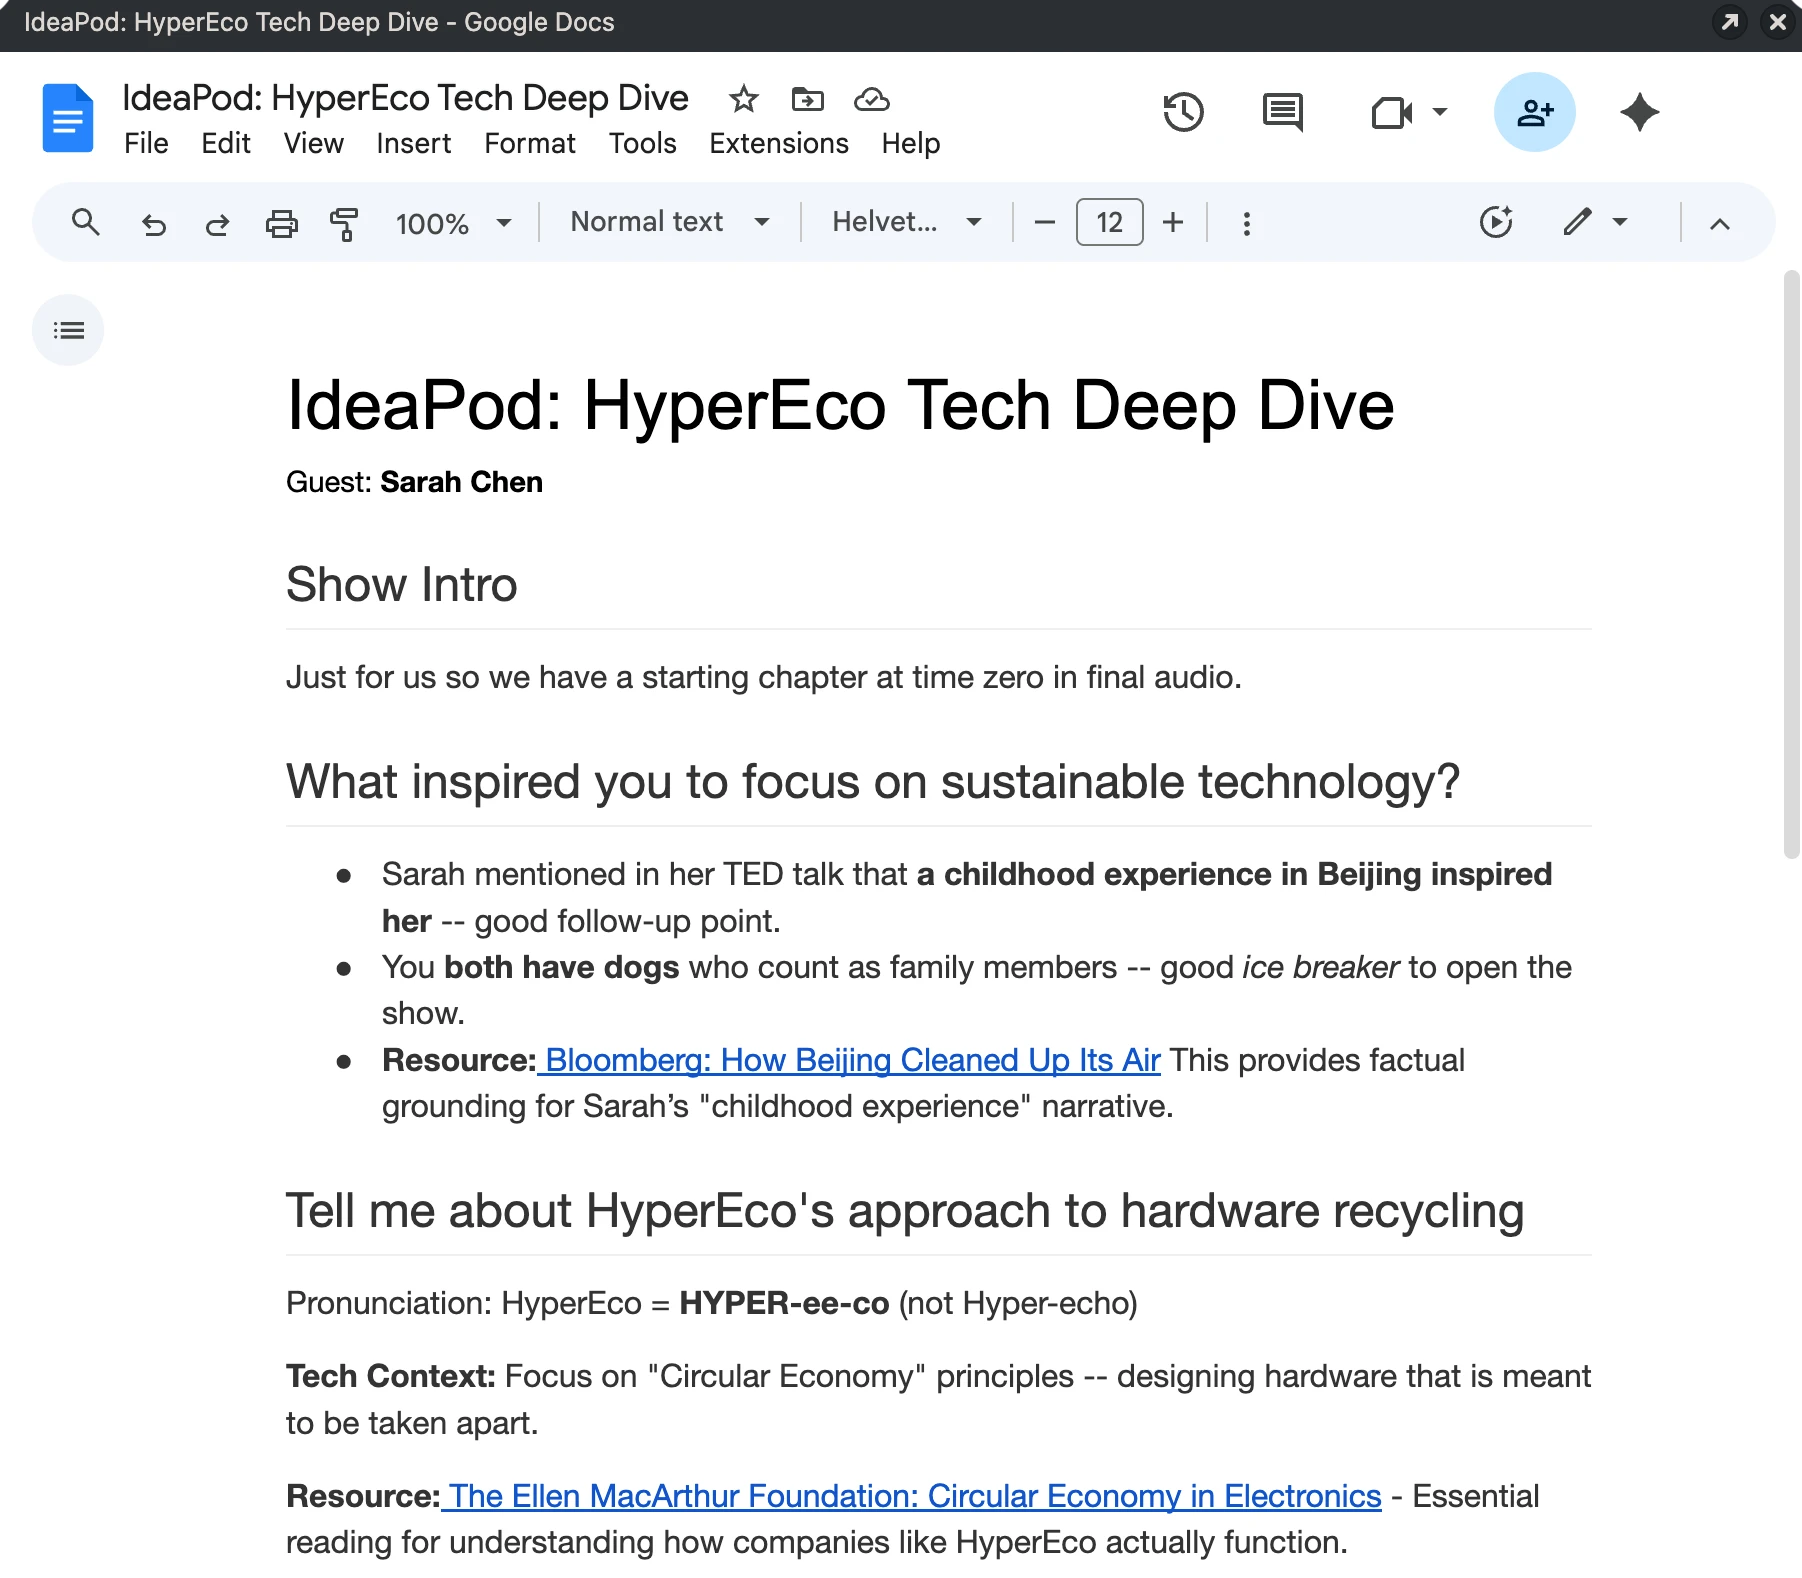Collapse the menus with chevron
This screenshot has height=1578, width=1802.
1719,223
